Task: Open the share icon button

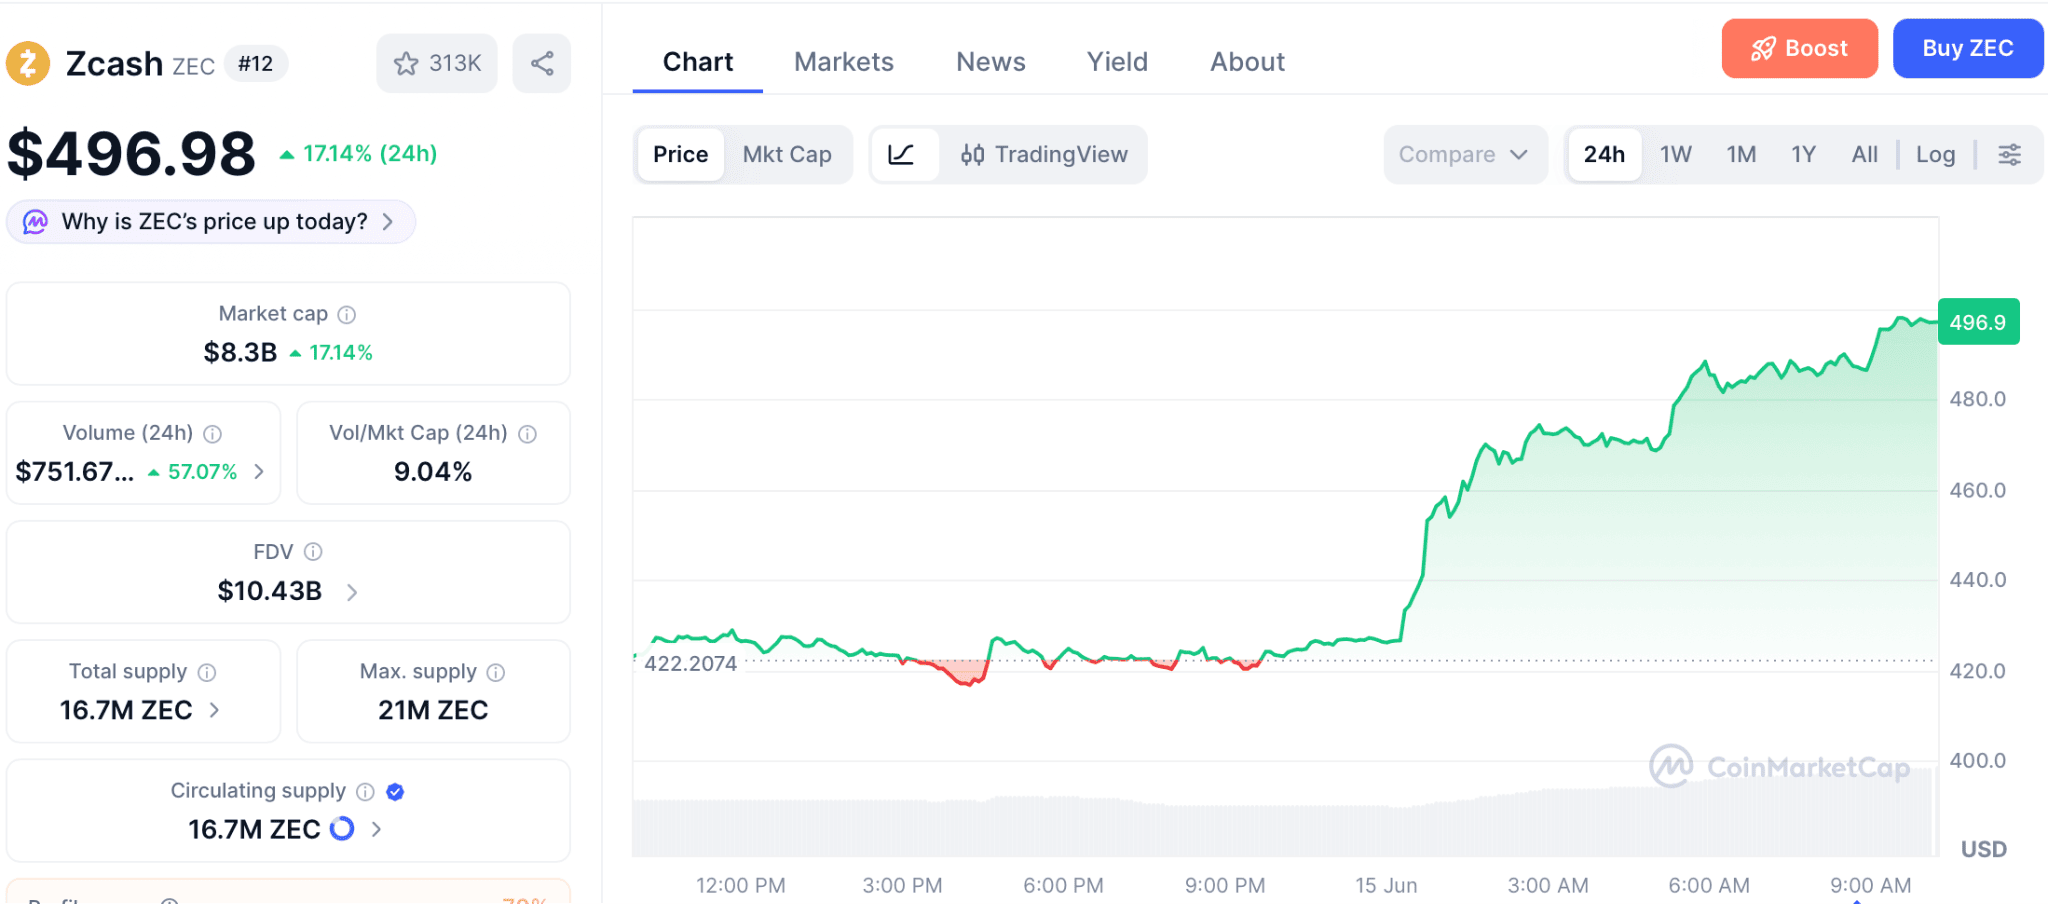Action: click(542, 64)
